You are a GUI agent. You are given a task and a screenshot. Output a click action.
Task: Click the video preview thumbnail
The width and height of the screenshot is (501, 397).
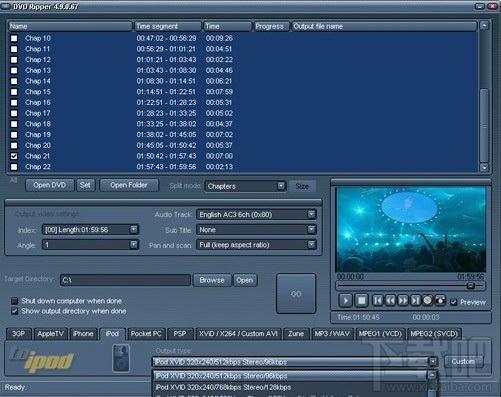point(411,229)
